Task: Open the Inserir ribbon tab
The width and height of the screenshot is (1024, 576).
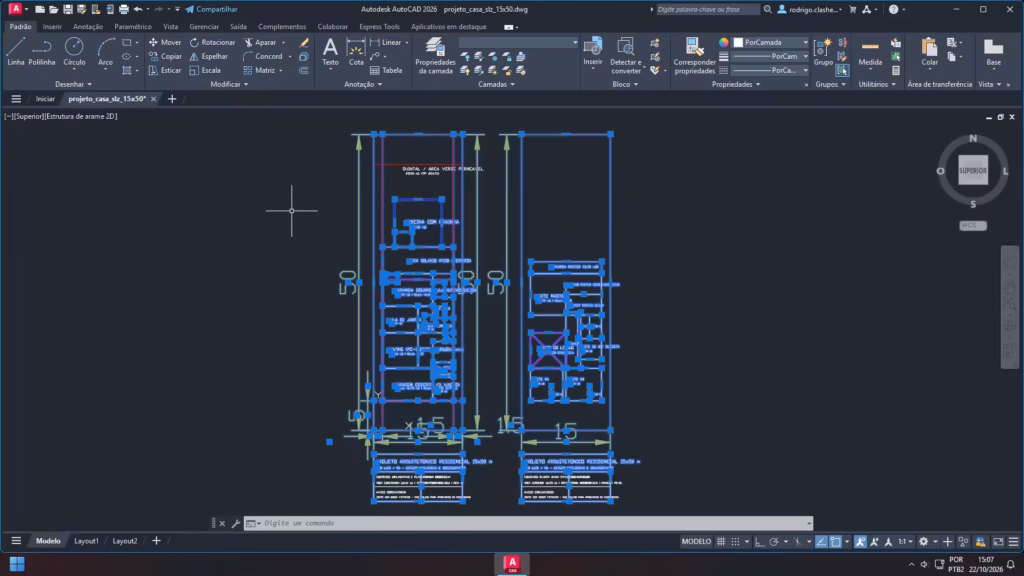Action: [52, 27]
